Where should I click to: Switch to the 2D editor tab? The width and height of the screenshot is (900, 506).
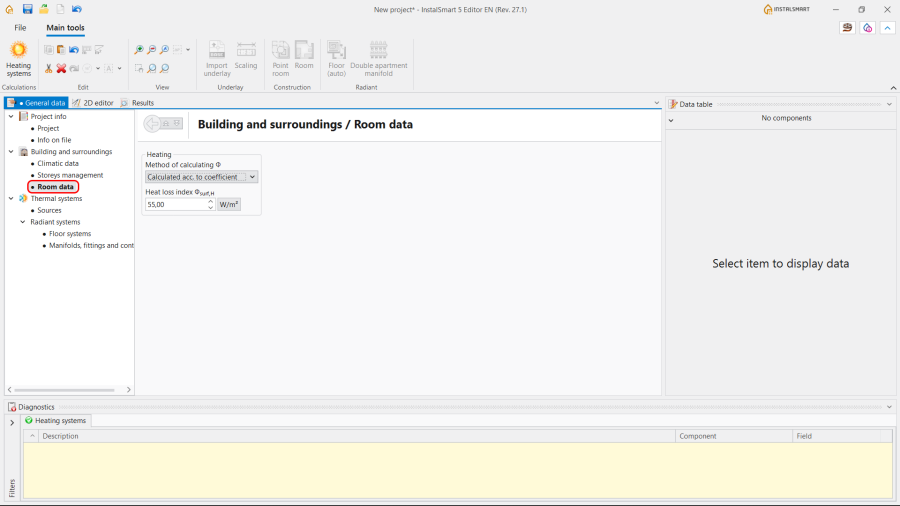click(x=93, y=103)
